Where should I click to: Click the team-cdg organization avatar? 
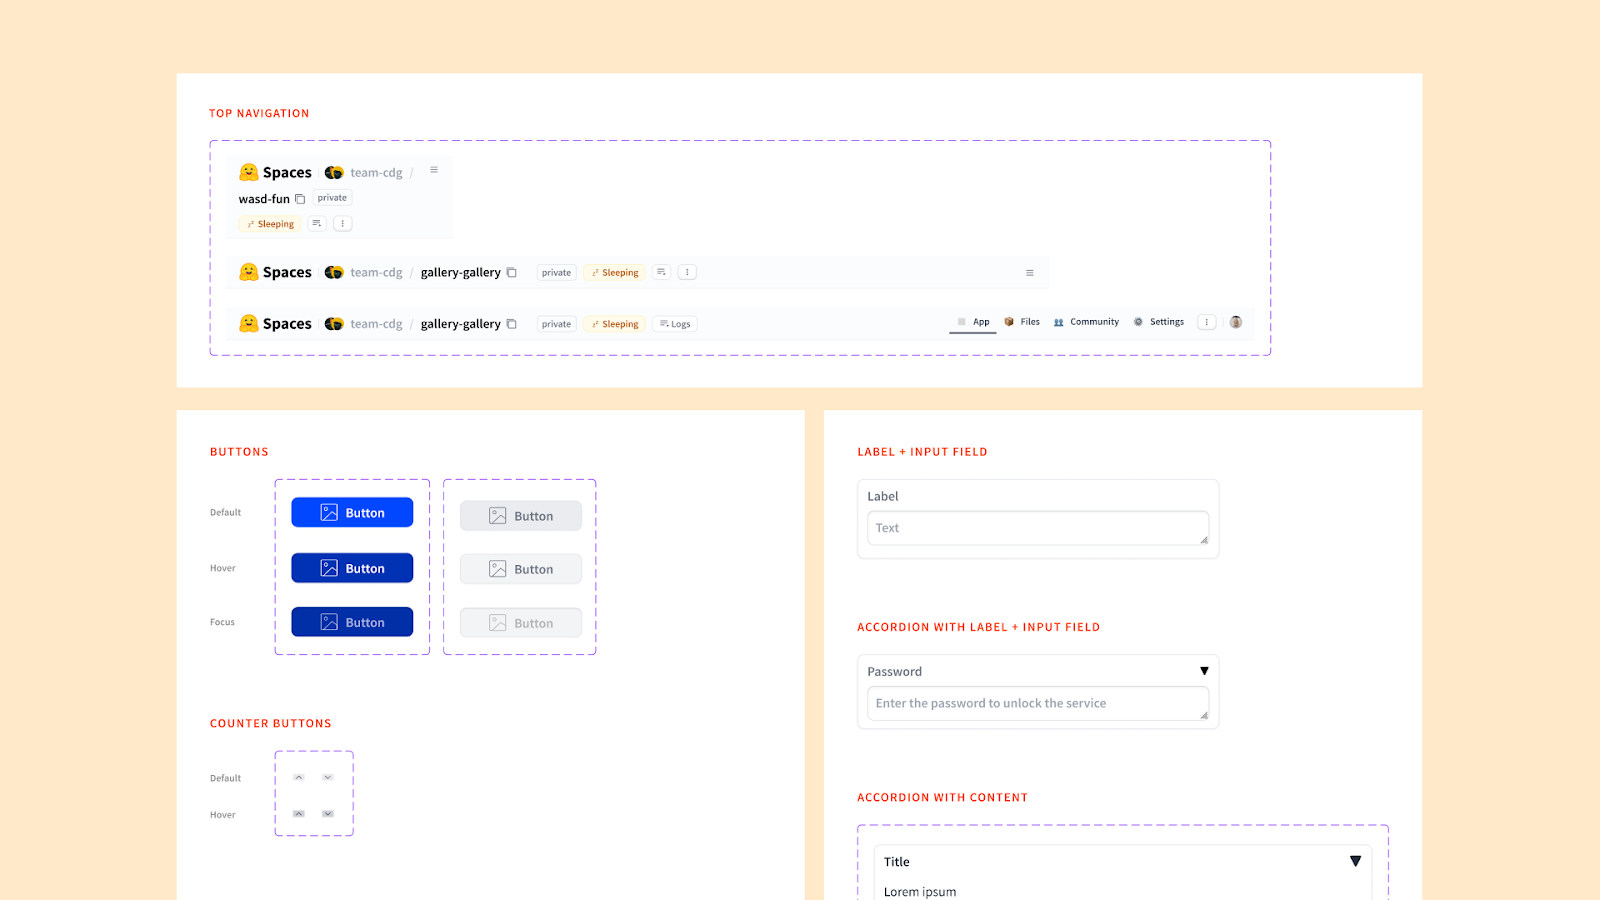click(334, 172)
